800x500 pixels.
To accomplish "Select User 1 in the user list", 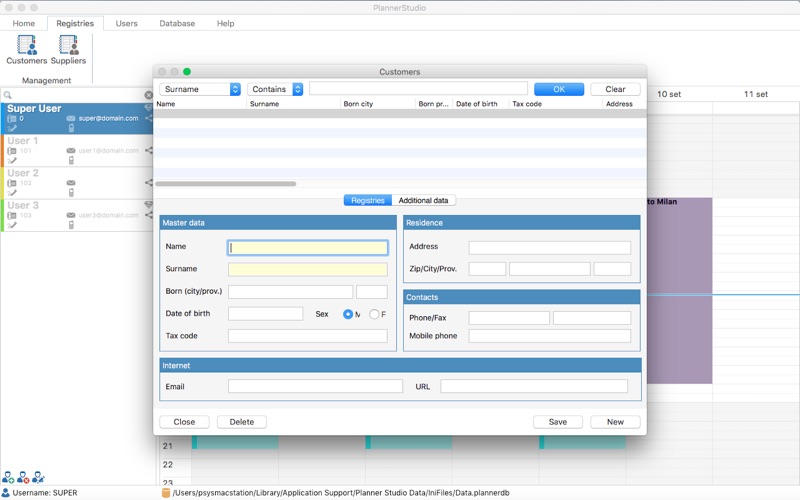I will tap(77, 151).
